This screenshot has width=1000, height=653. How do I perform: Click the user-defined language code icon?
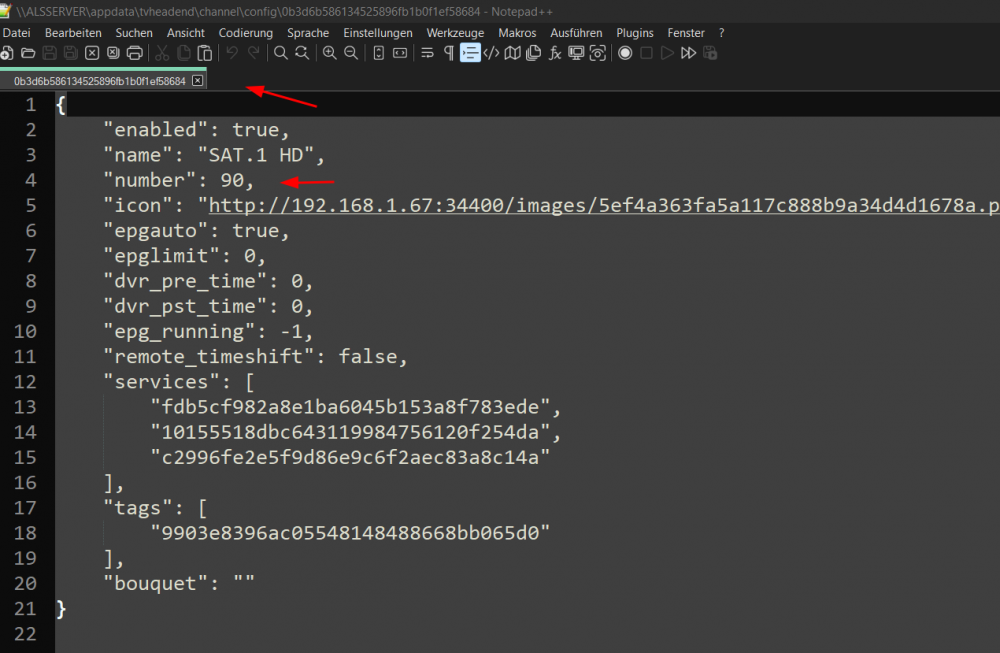(491, 53)
